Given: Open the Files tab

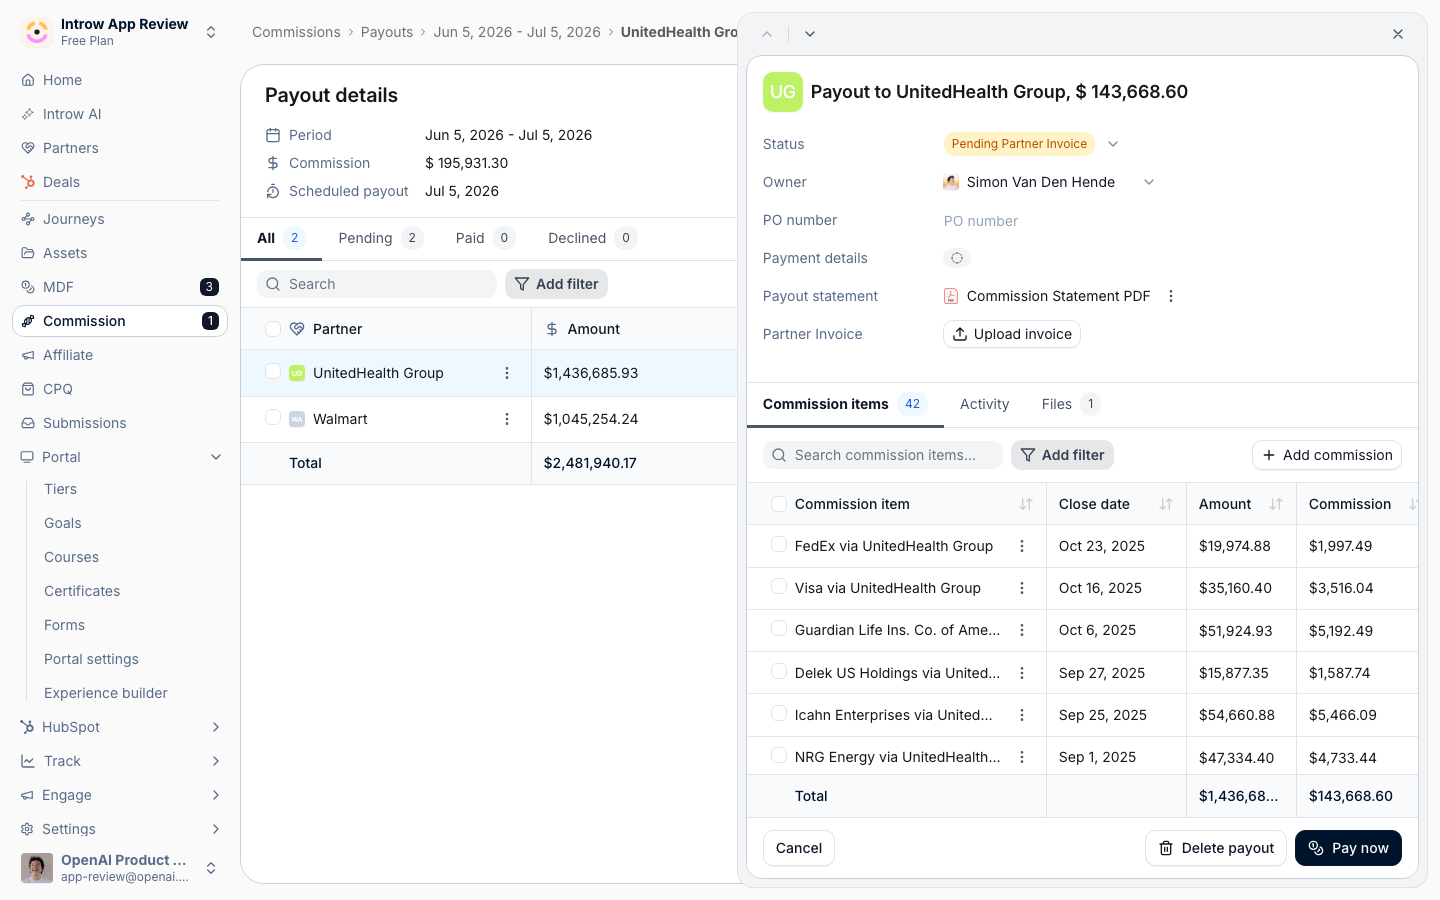Looking at the screenshot, I should [x=1070, y=404].
